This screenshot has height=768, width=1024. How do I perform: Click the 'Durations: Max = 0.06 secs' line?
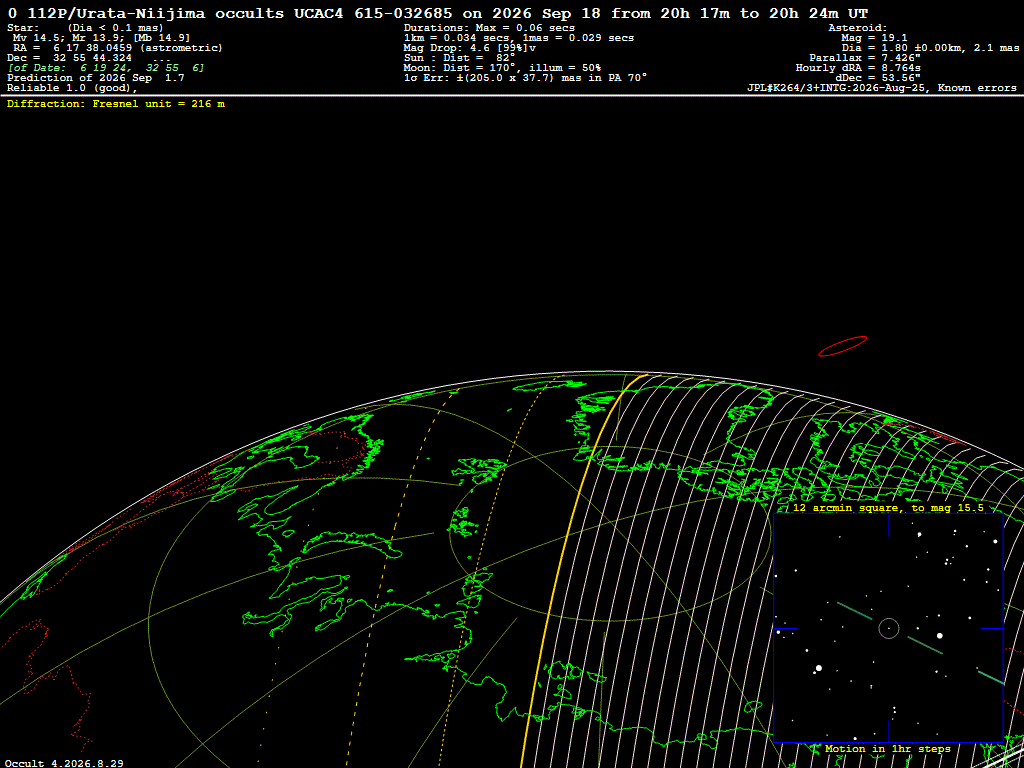pyautogui.click(x=489, y=27)
